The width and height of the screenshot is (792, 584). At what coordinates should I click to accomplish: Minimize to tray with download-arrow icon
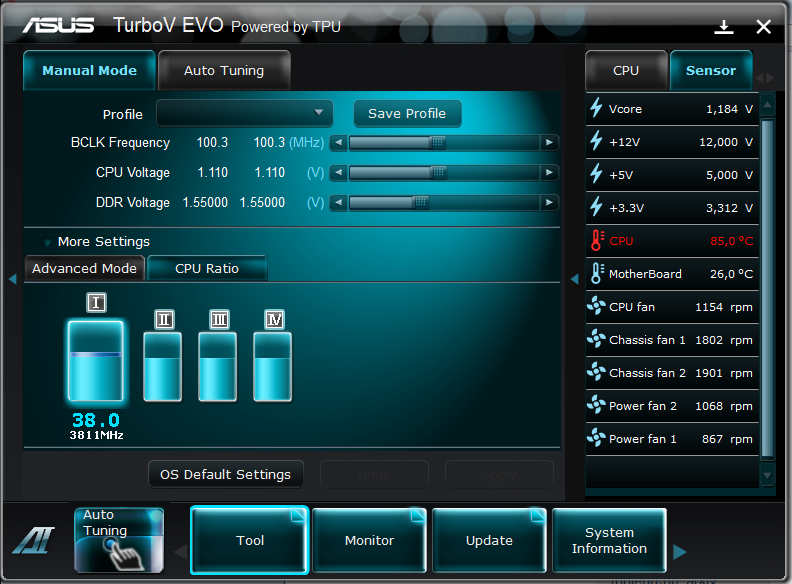point(724,27)
